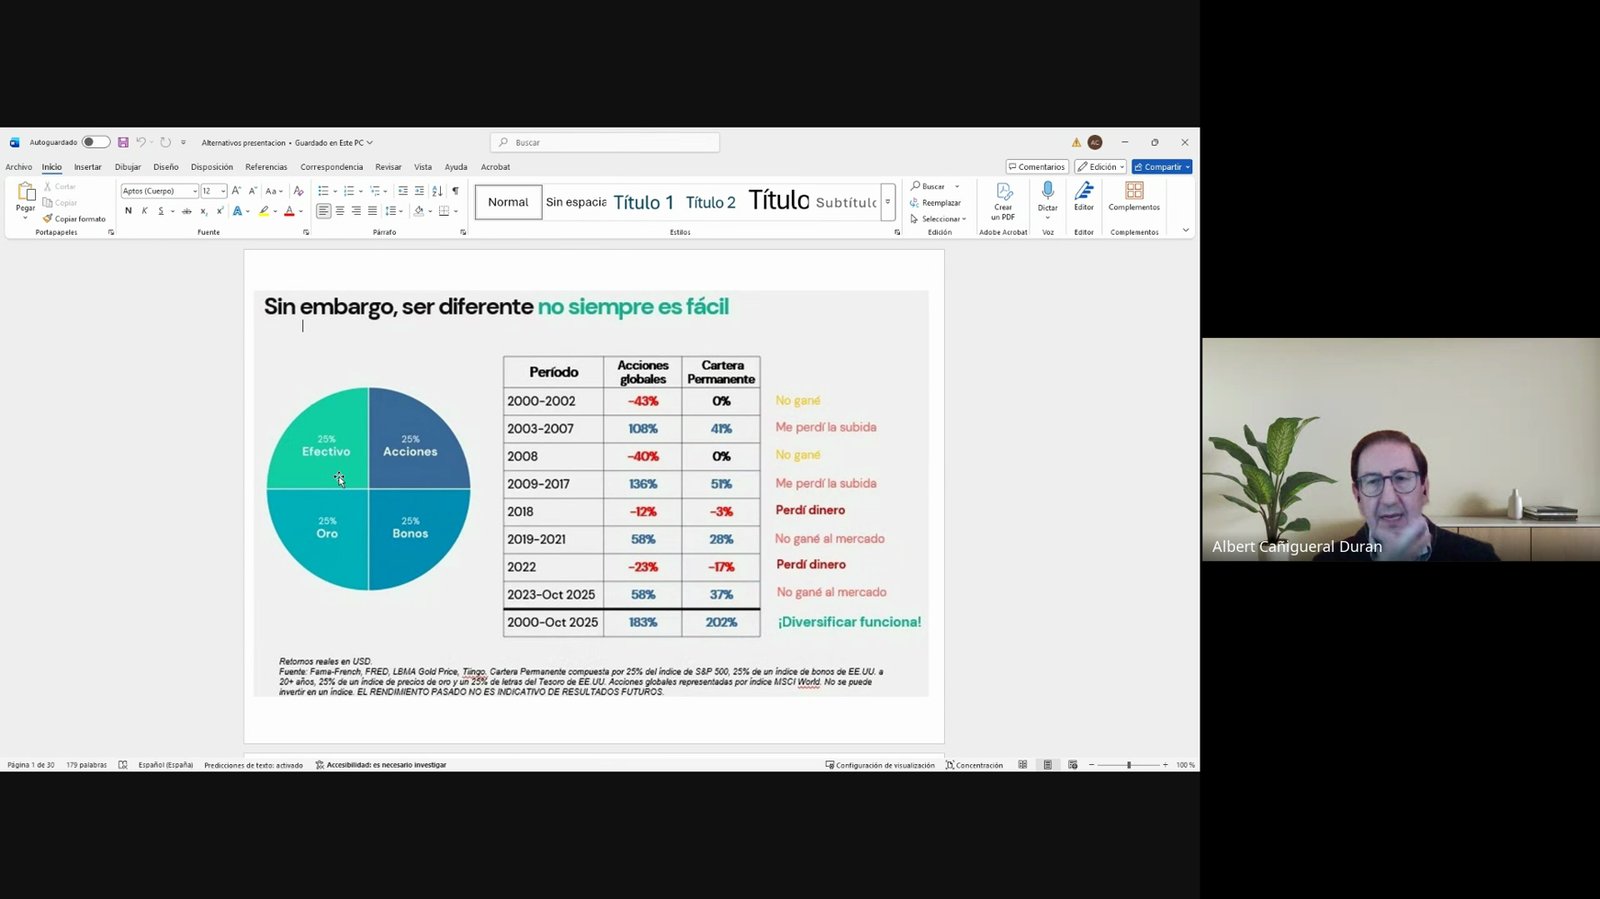Open the Edición mode dropdown
The height and width of the screenshot is (899, 1600).
pyautogui.click(x=1100, y=167)
